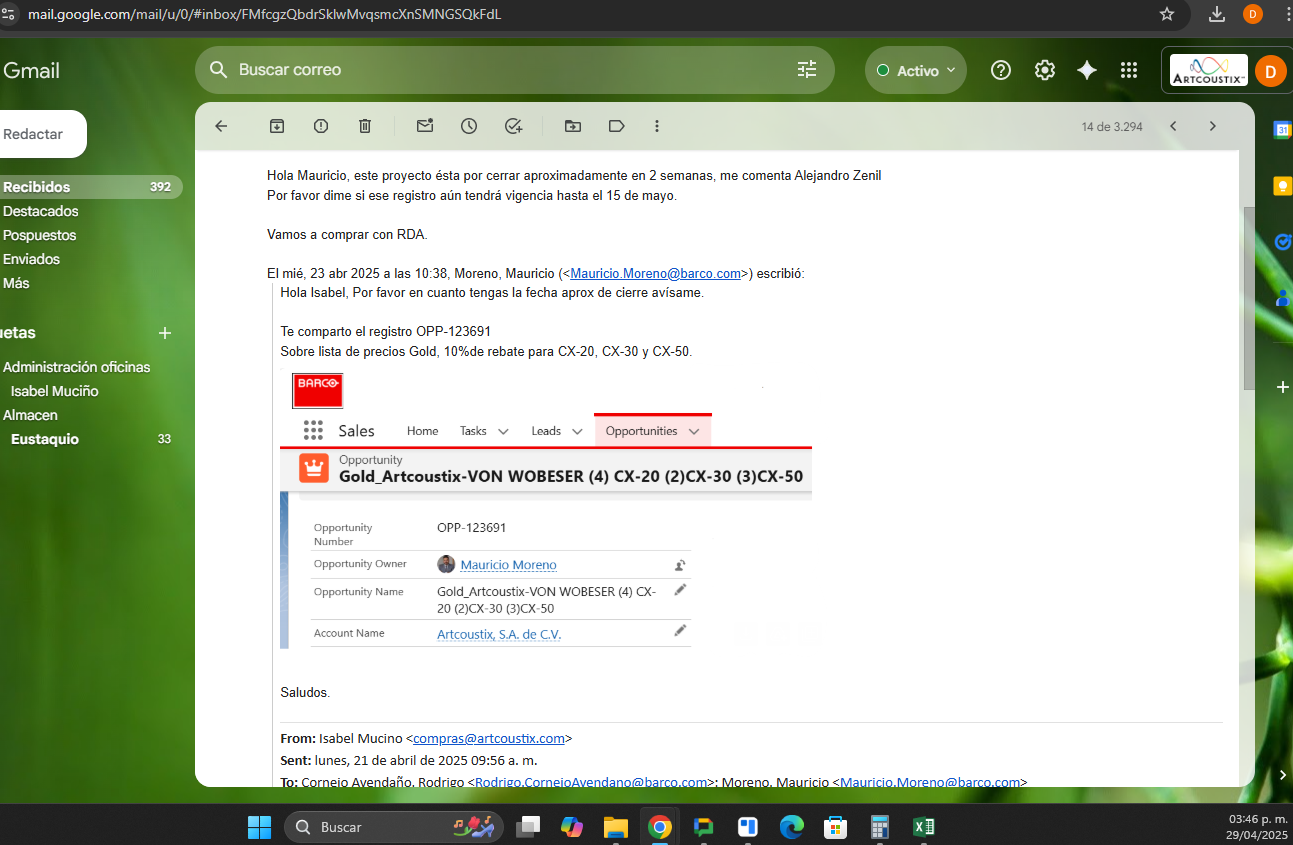The height and width of the screenshot is (845, 1293).
Task: Open the Calculator from the taskbar
Action: point(880,827)
